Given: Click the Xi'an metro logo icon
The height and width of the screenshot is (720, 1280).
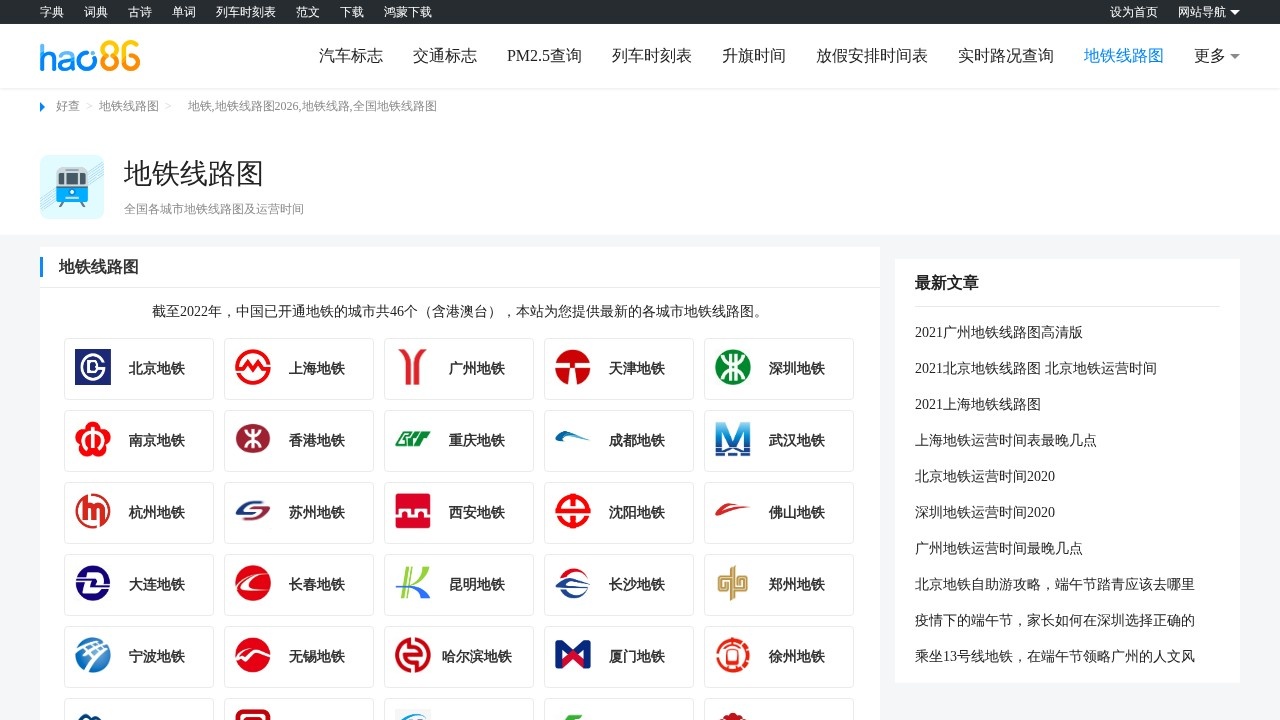Looking at the screenshot, I should pyautogui.click(x=413, y=512).
